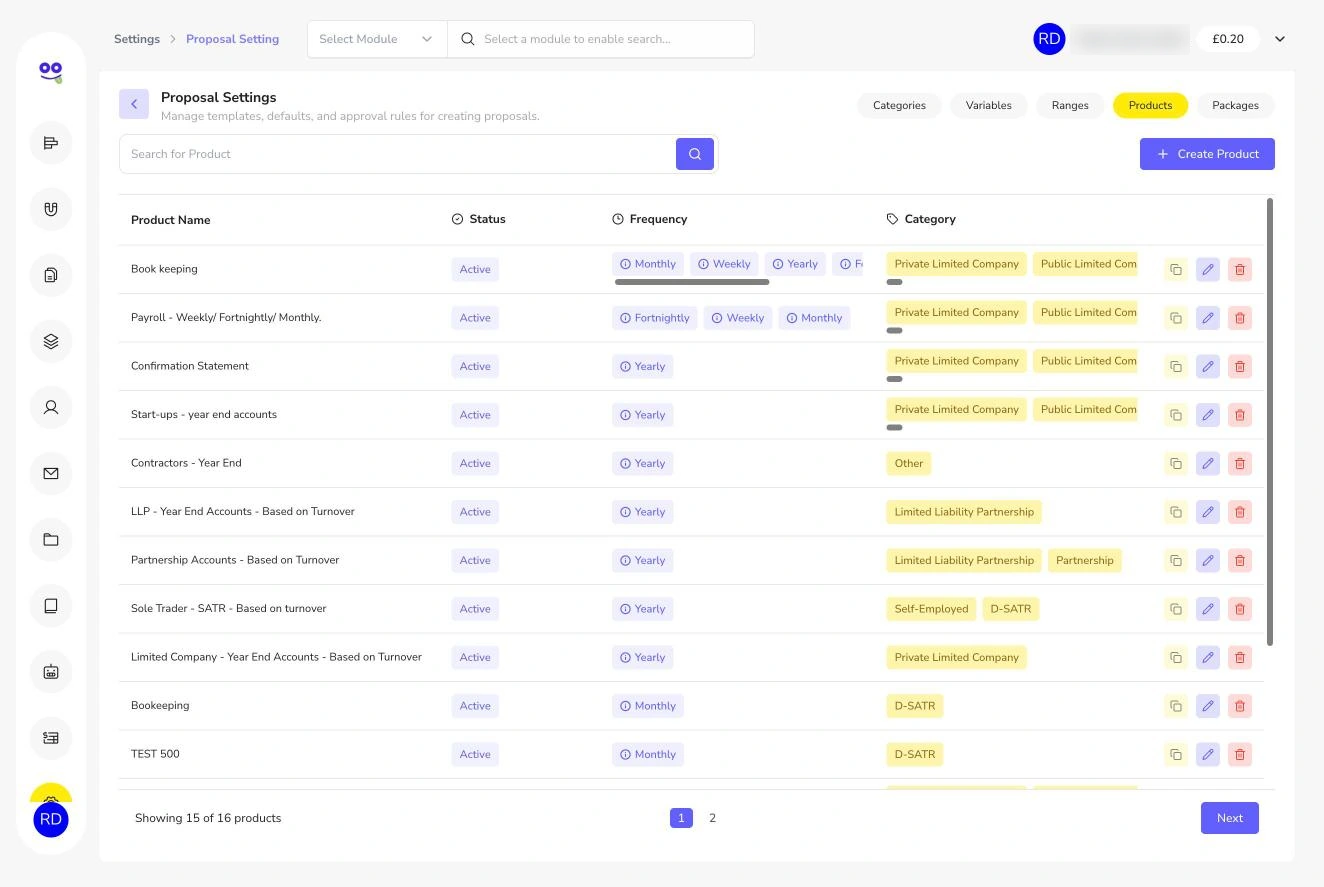Viewport: 1324px width, 887px height.
Task: Delete the Partnership Accounts product row
Action: coord(1240,560)
